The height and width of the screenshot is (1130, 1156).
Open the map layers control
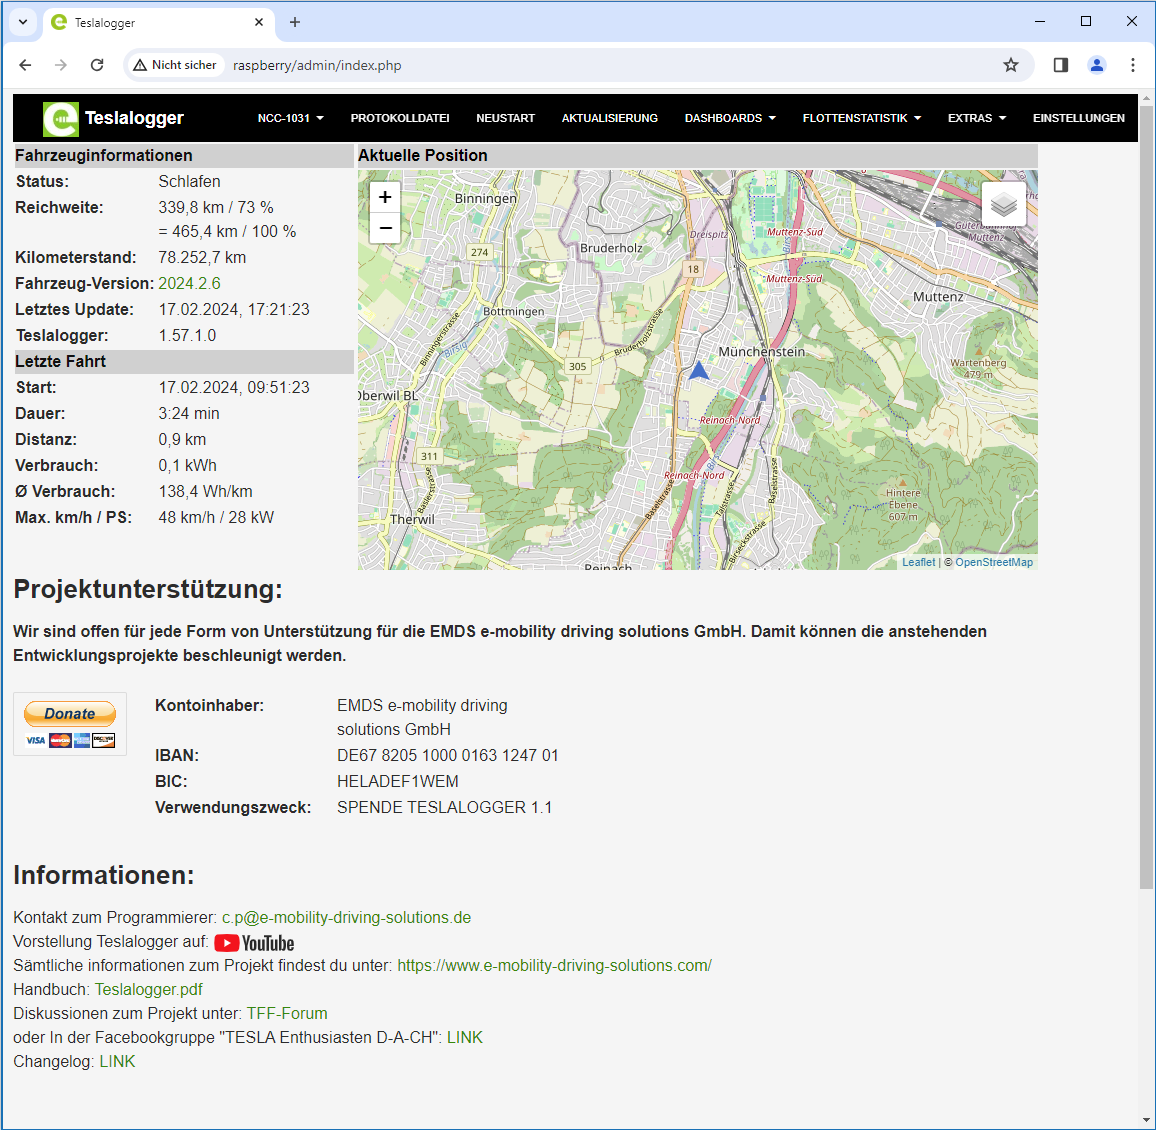(x=1004, y=205)
